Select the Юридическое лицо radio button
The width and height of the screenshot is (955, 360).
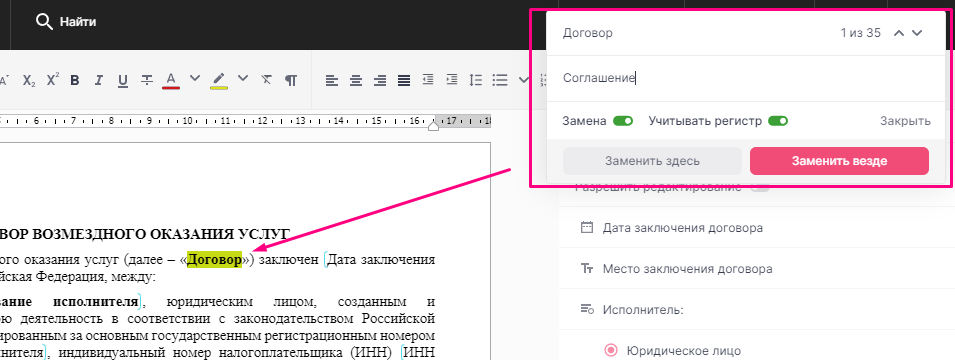coord(610,350)
